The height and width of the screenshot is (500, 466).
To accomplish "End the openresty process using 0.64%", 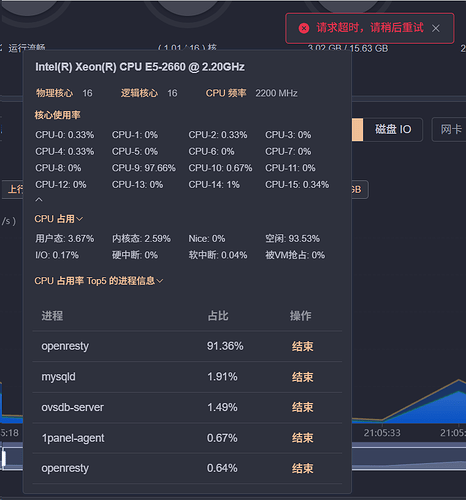I will click(302, 468).
